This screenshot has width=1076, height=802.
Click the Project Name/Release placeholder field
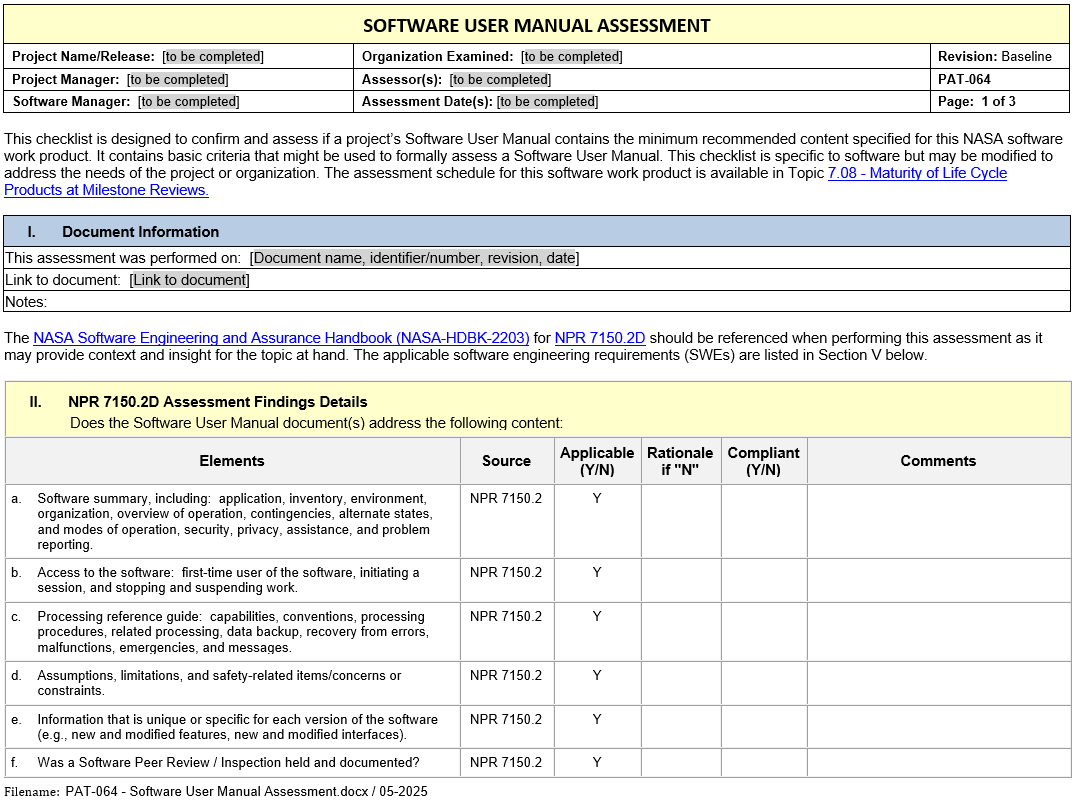point(213,57)
